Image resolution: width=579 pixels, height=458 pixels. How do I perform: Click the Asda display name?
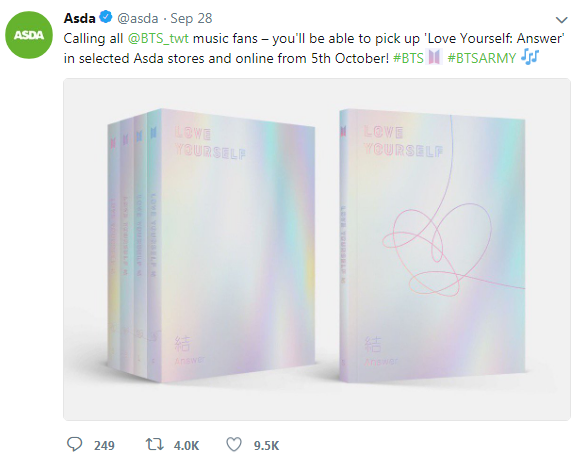coord(79,18)
